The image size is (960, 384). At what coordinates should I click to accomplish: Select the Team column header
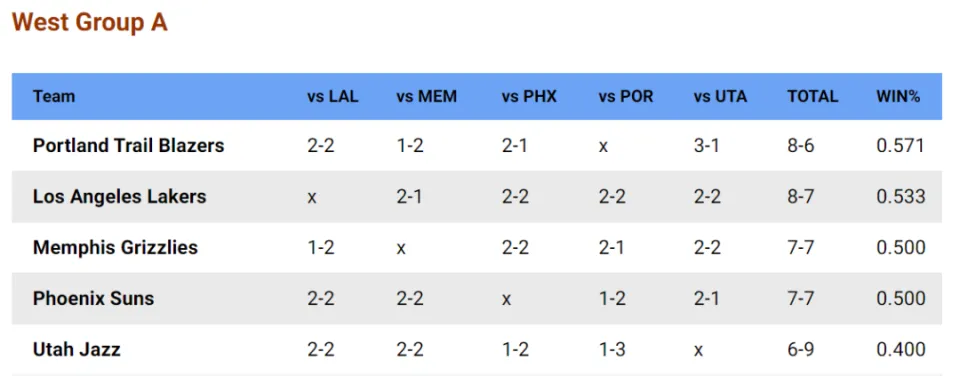(x=54, y=96)
